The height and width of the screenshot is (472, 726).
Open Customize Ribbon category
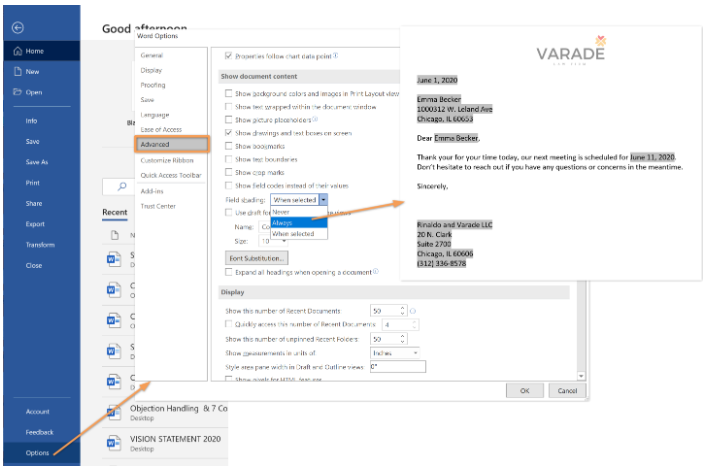click(167, 160)
